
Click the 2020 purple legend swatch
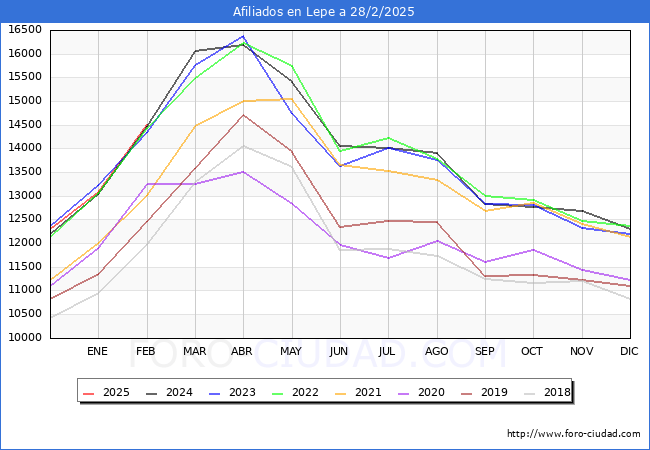(x=403, y=393)
